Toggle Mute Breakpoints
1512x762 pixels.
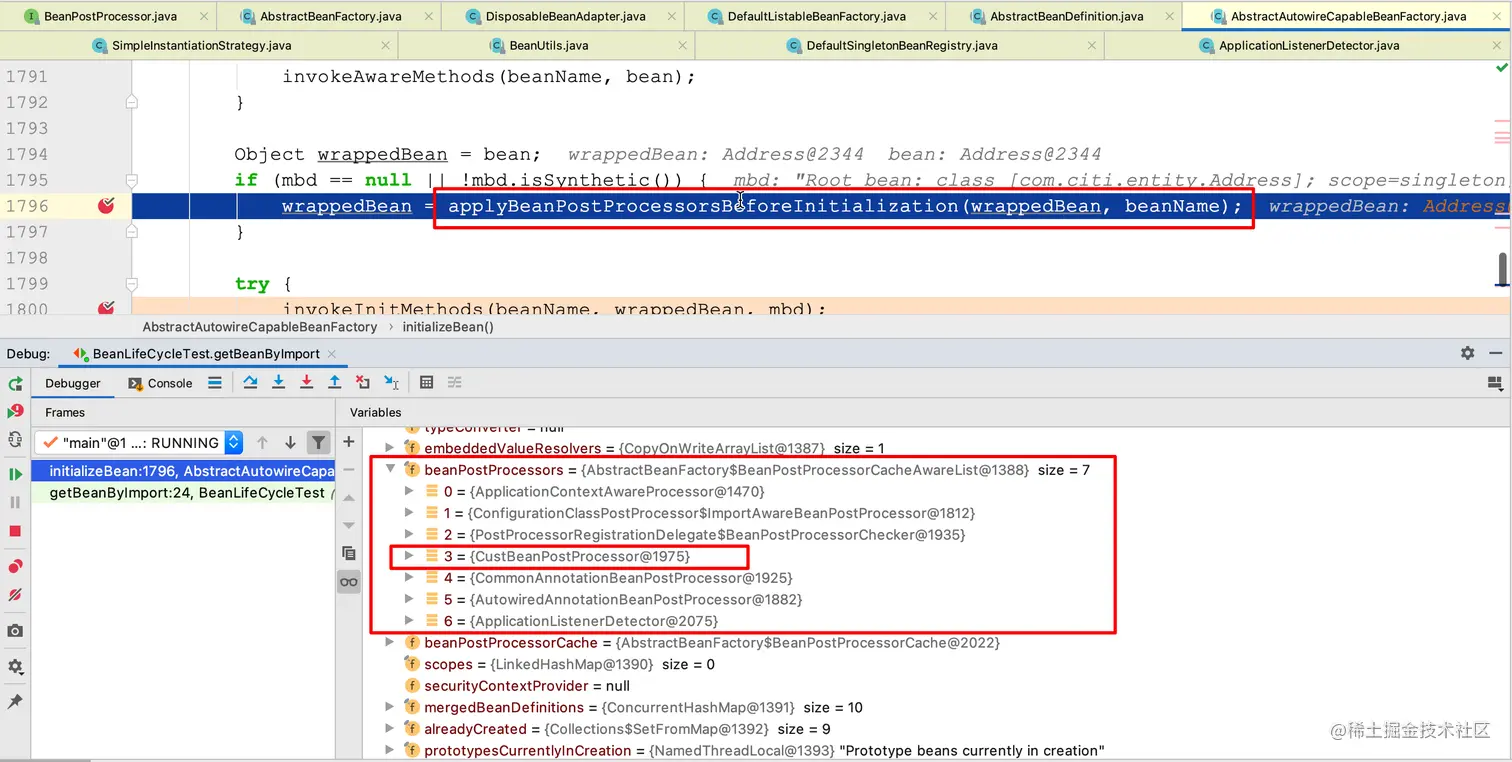coord(15,595)
